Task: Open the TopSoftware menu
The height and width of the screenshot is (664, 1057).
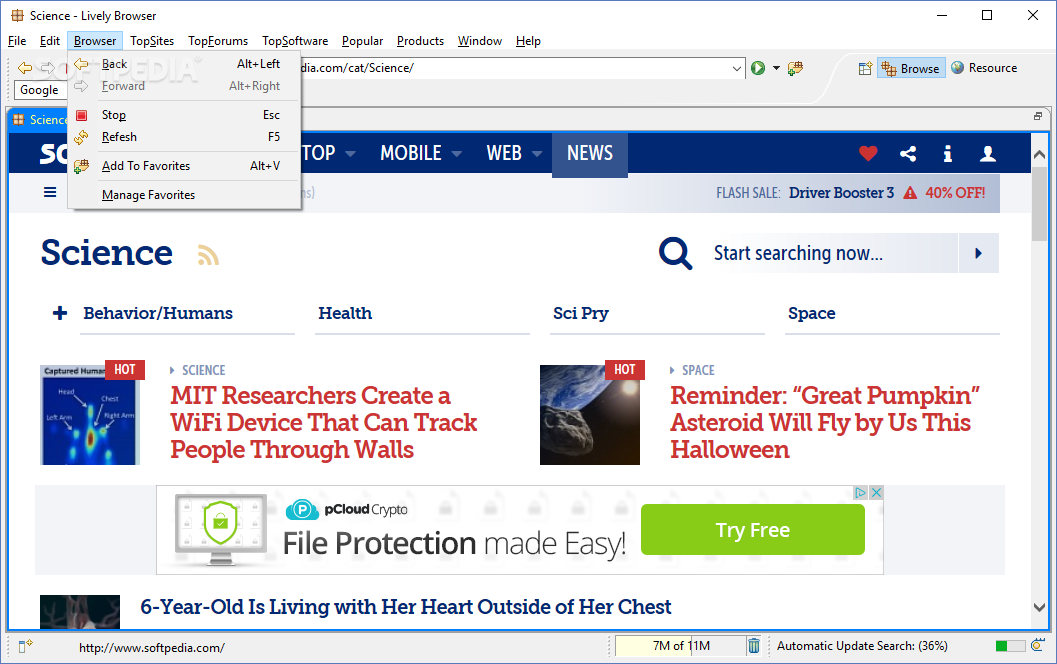Action: (295, 41)
